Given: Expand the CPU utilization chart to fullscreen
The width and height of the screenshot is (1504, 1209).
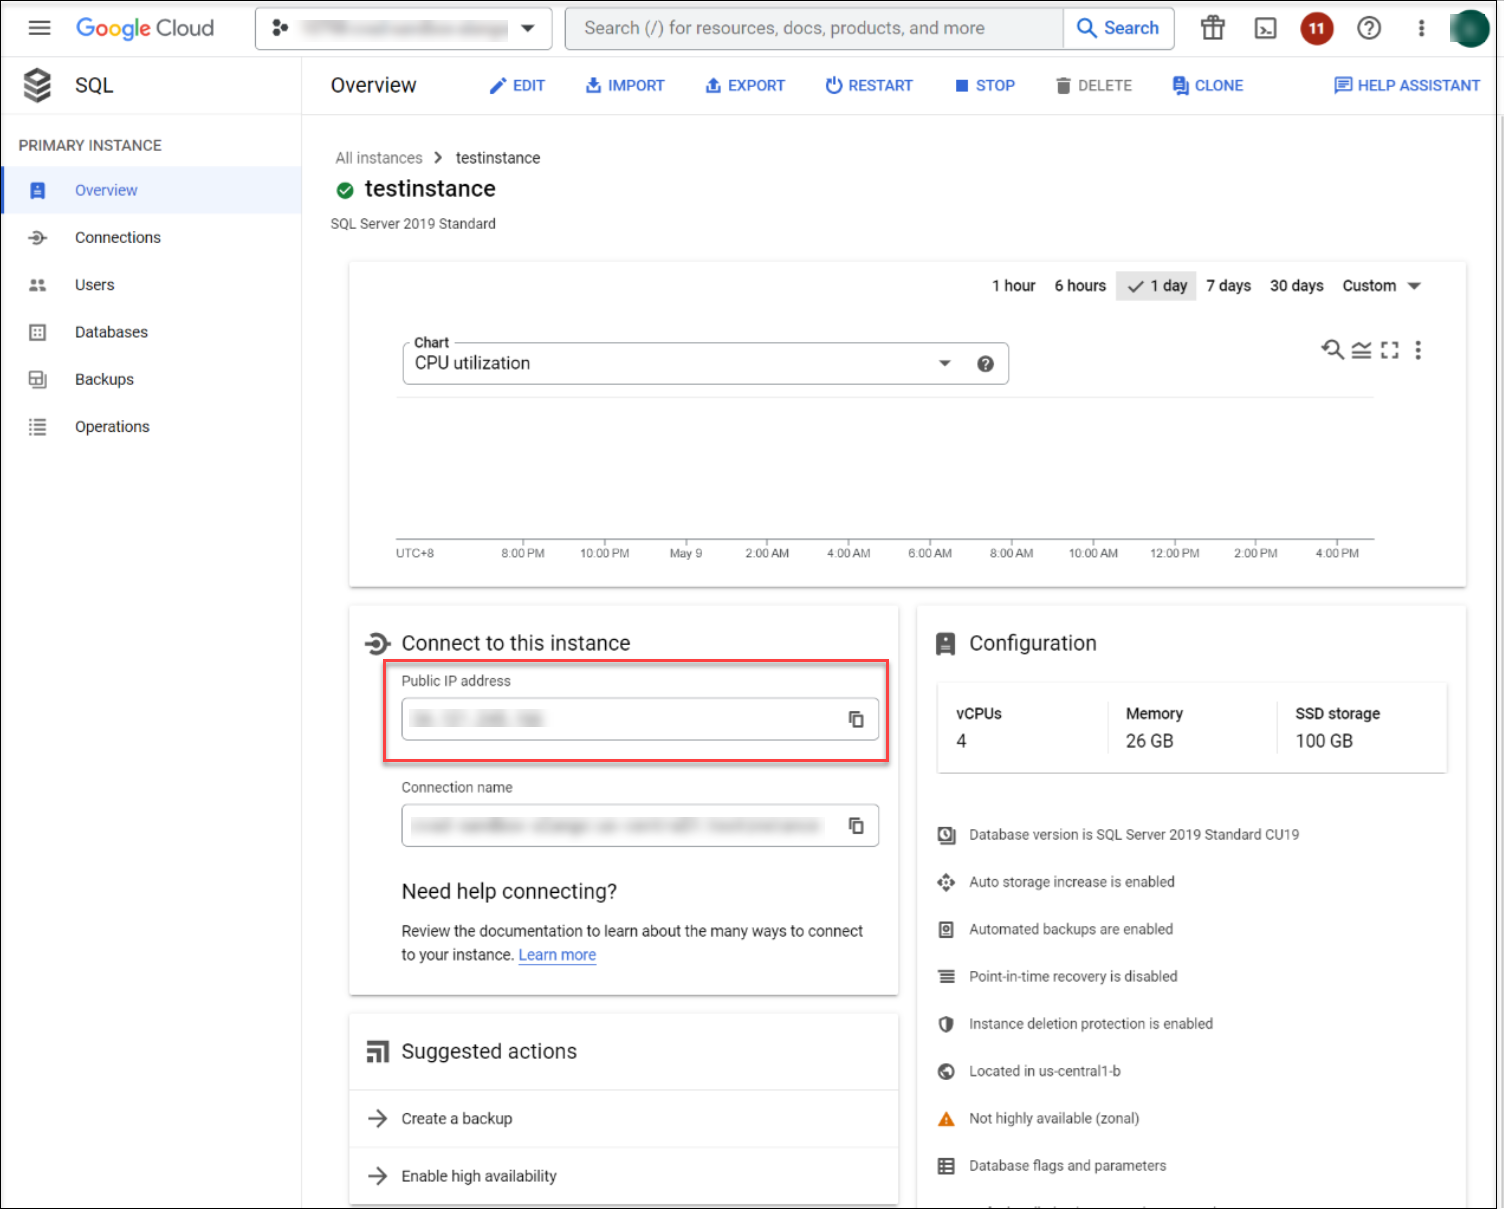Looking at the screenshot, I should click(1389, 350).
